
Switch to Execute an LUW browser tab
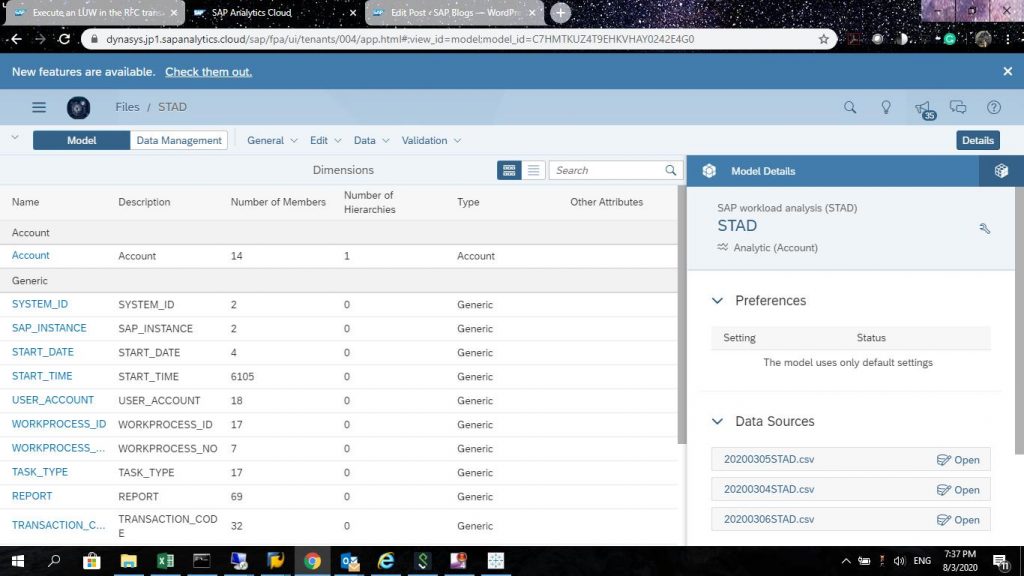pos(93,13)
